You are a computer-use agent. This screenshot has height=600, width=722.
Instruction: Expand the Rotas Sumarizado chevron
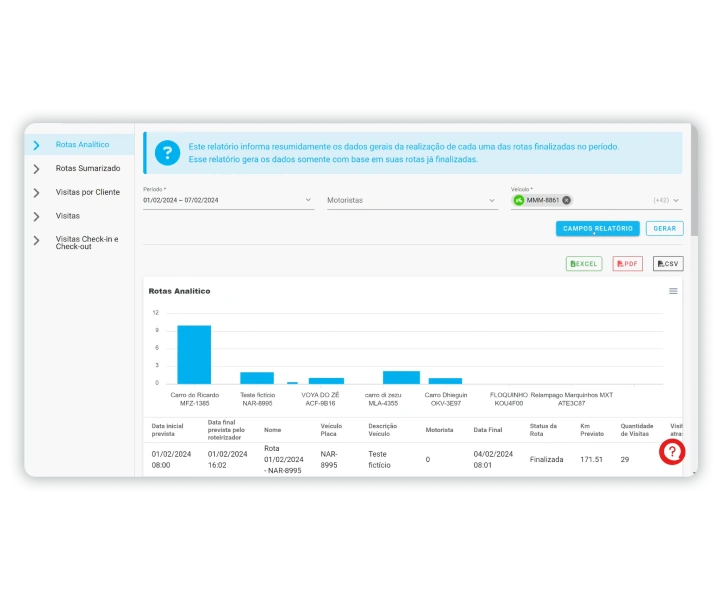pyautogui.click(x=36, y=169)
